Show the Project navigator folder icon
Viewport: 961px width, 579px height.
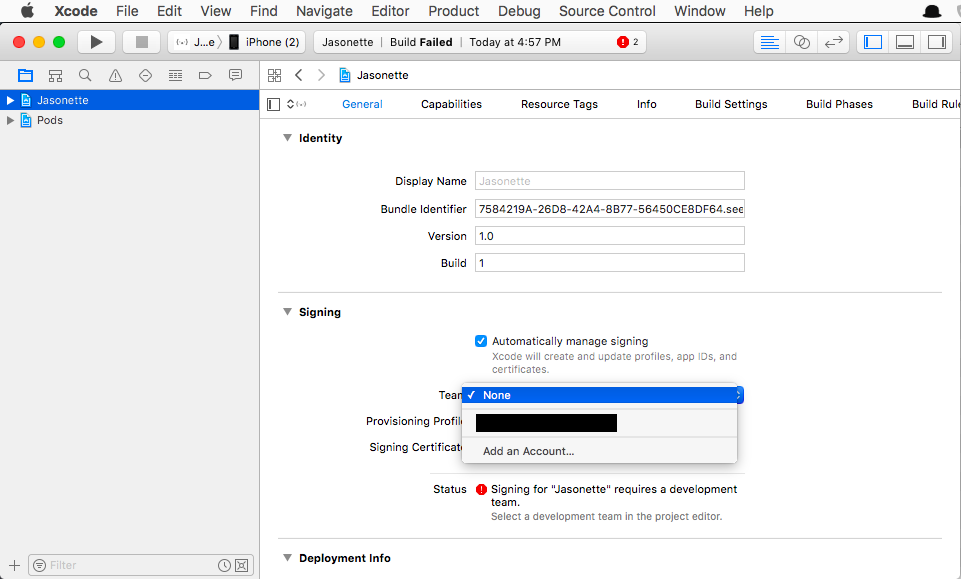25,75
